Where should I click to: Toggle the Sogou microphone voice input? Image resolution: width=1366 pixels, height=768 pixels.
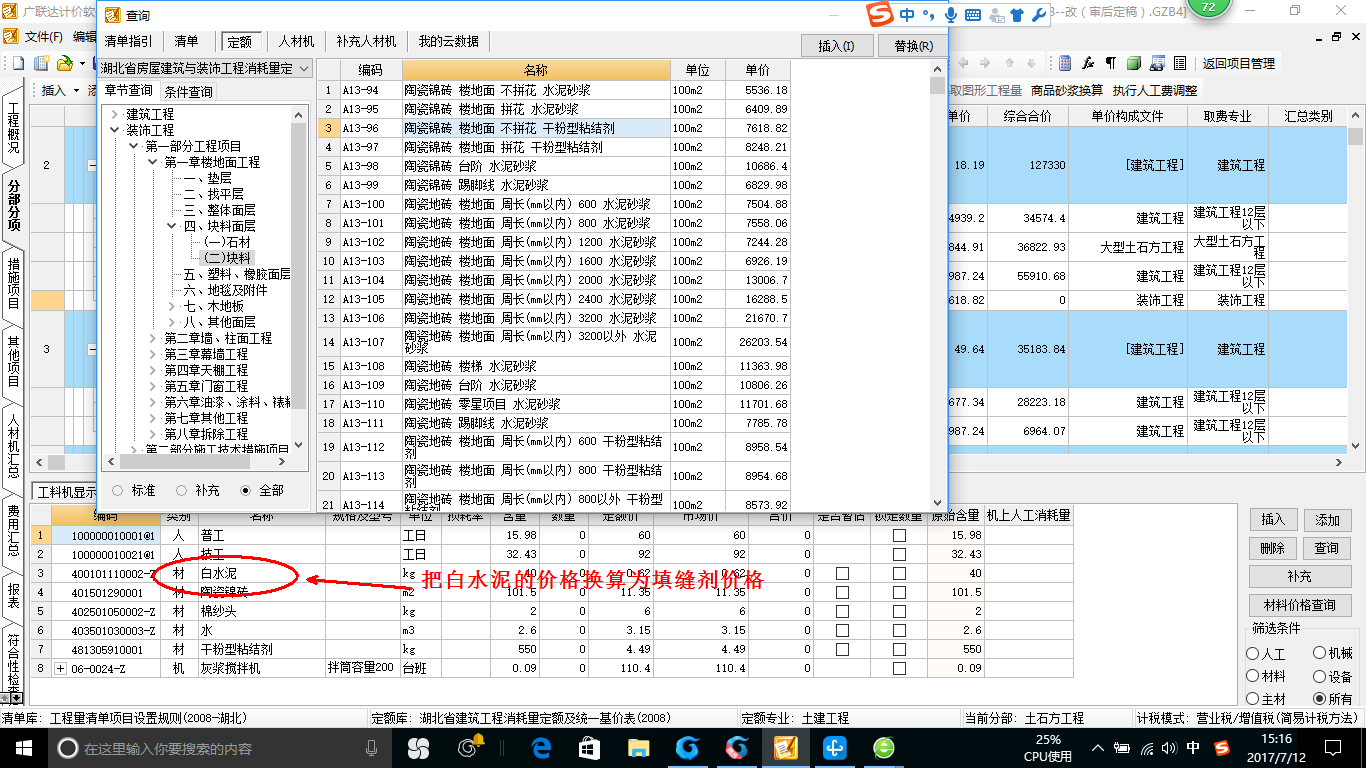click(x=950, y=15)
